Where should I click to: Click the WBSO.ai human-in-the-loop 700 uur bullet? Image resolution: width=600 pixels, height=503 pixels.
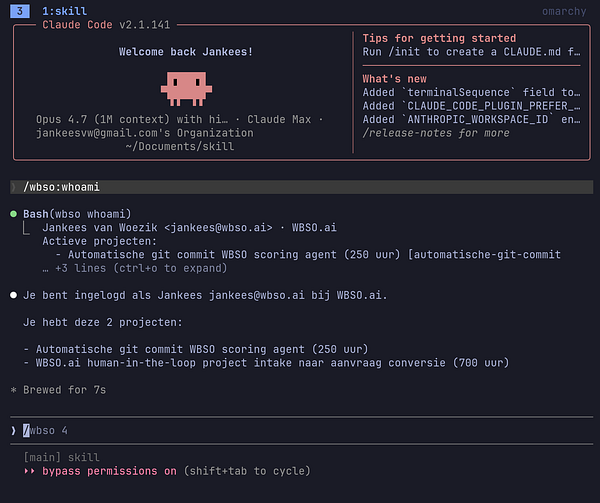(266, 363)
